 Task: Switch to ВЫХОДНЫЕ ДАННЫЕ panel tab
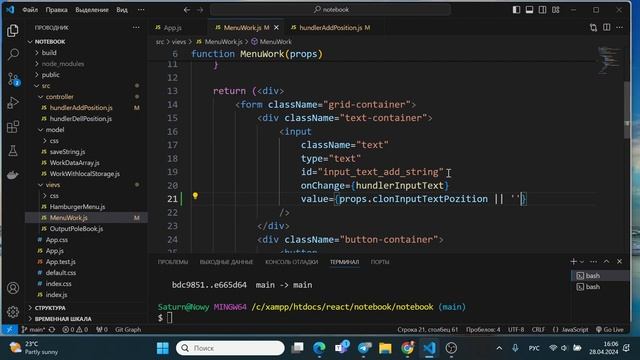point(226,262)
